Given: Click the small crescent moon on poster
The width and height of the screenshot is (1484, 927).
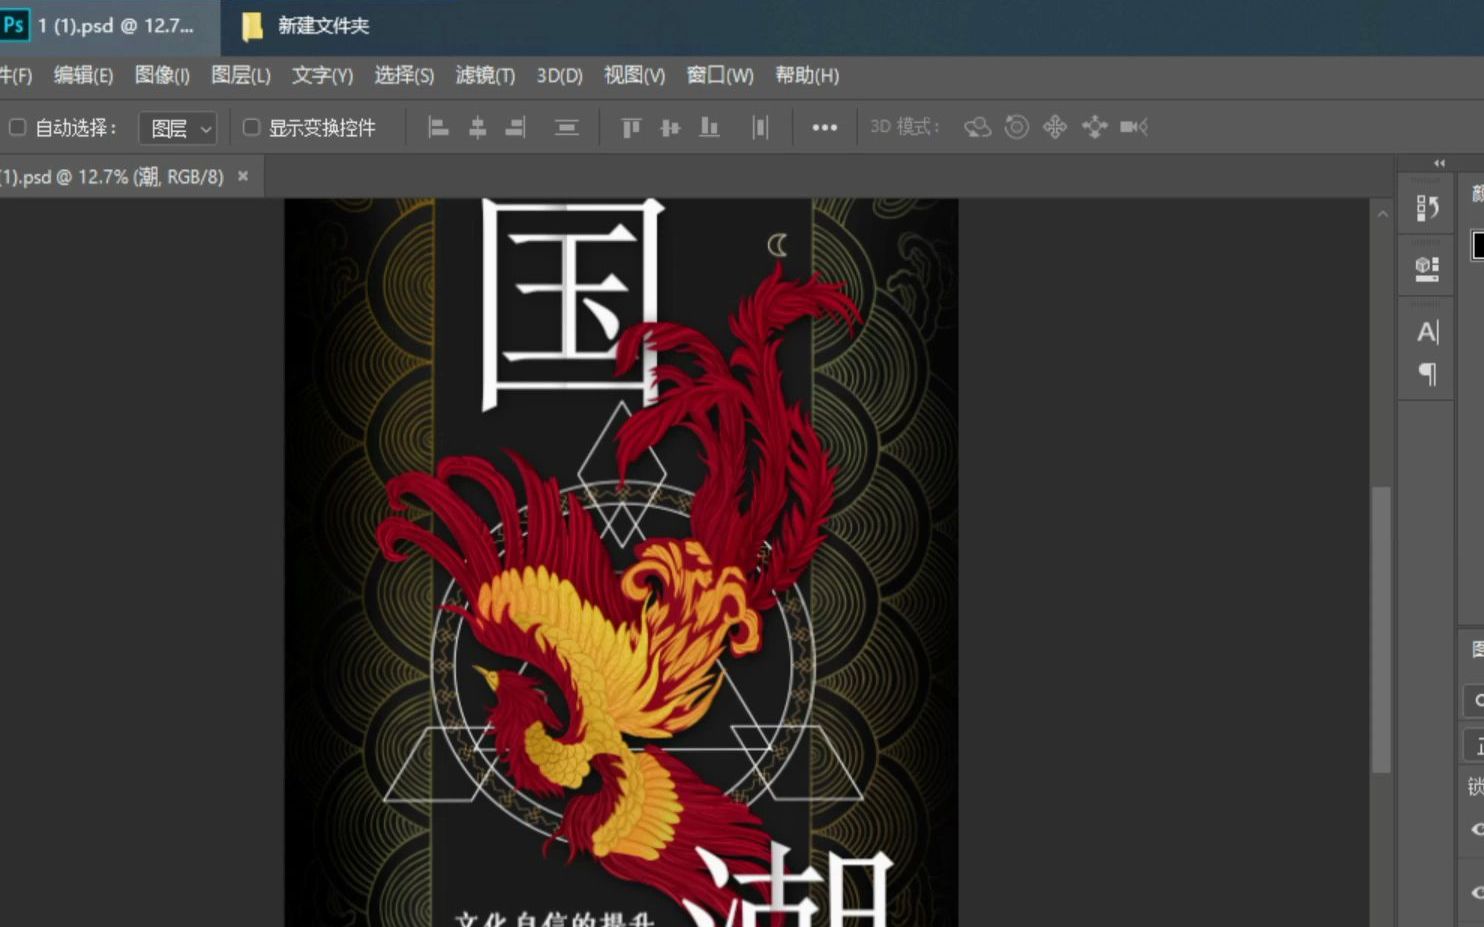Looking at the screenshot, I should pos(777,244).
